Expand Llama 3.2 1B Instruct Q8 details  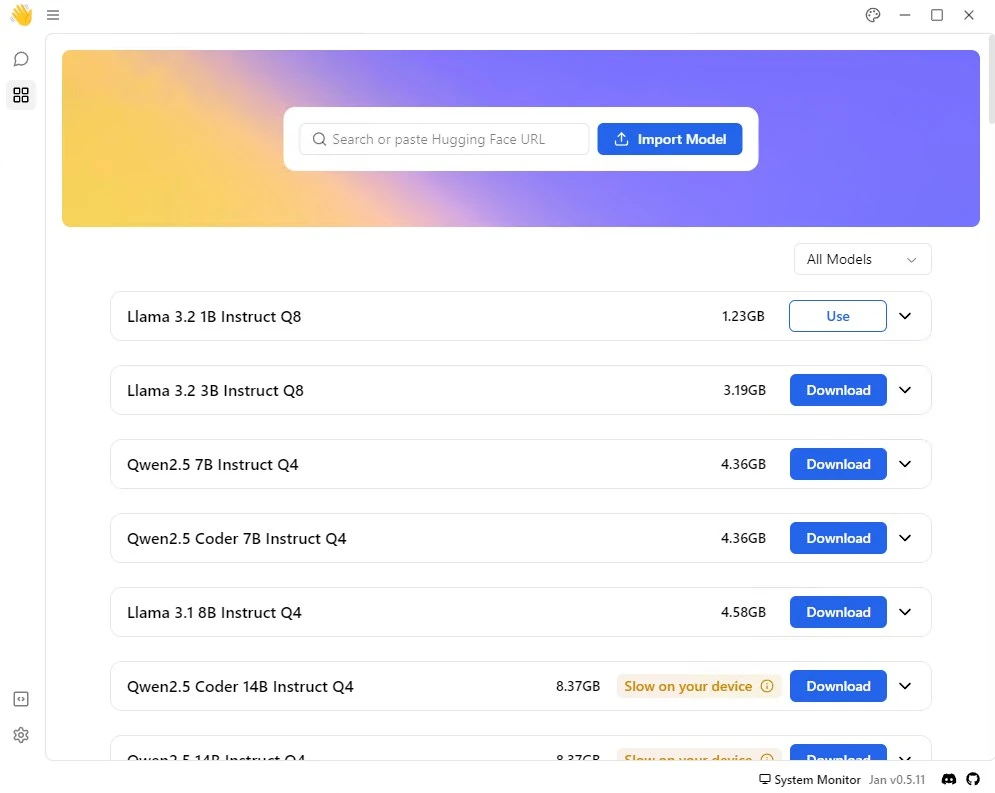pyautogui.click(x=905, y=316)
